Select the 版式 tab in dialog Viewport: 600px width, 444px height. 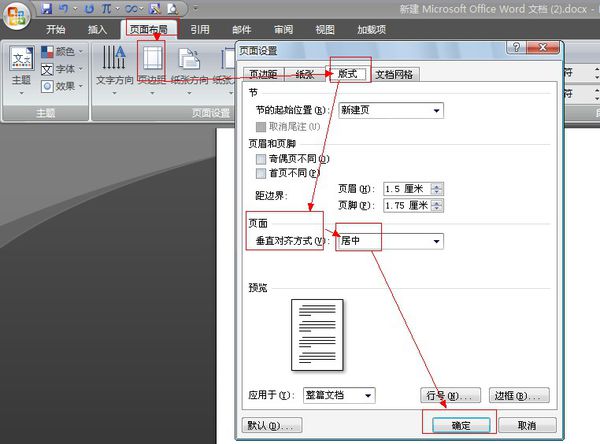pos(347,73)
